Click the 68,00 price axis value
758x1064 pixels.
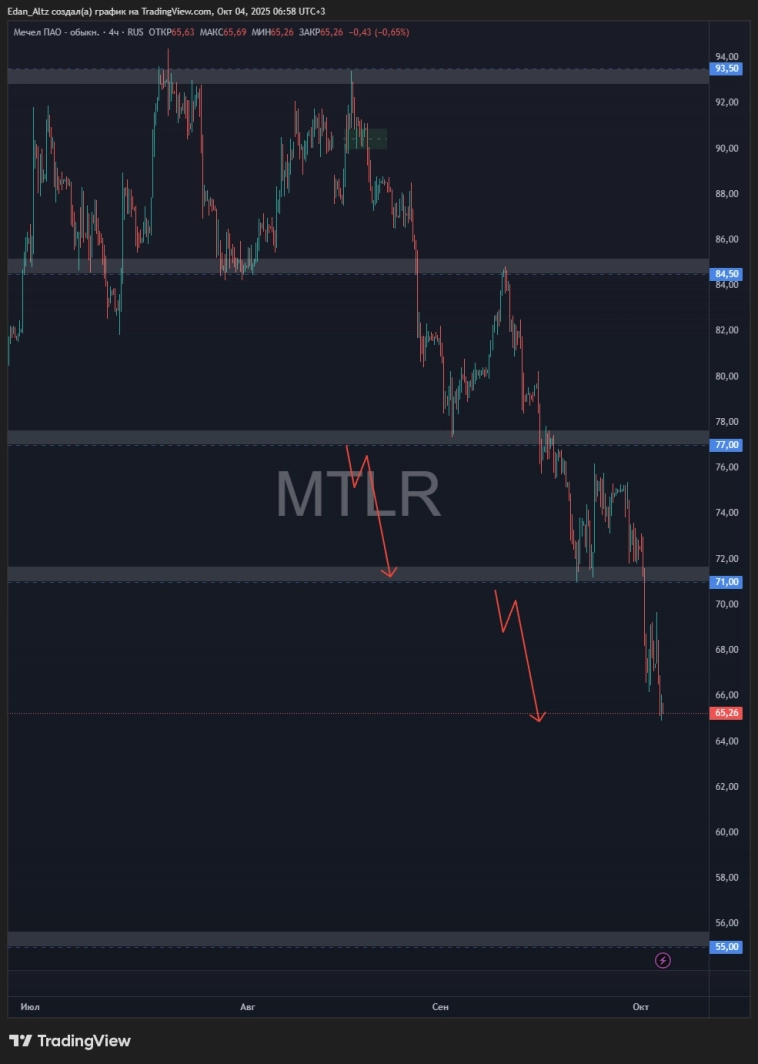(x=727, y=649)
